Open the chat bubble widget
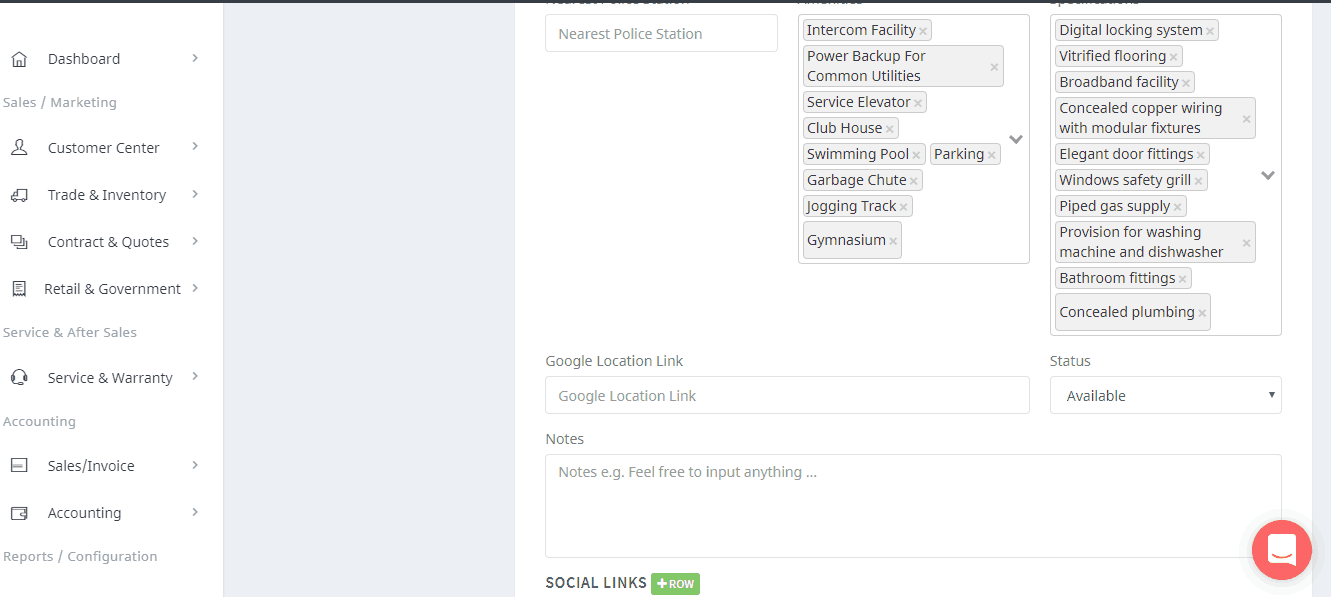 pos(1281,550)
